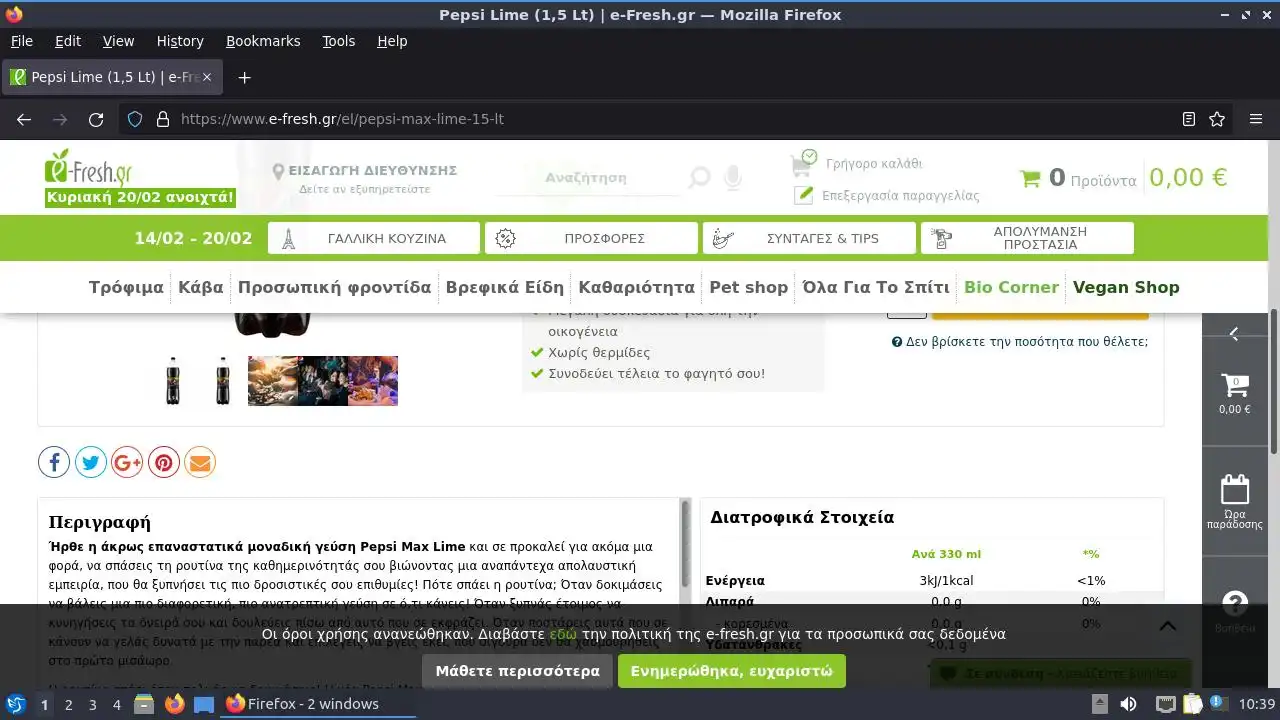Screen dimensions: 1280x720
Task: Click Μάθετε περισσότερα cookie button
Action: coord(517,671)
